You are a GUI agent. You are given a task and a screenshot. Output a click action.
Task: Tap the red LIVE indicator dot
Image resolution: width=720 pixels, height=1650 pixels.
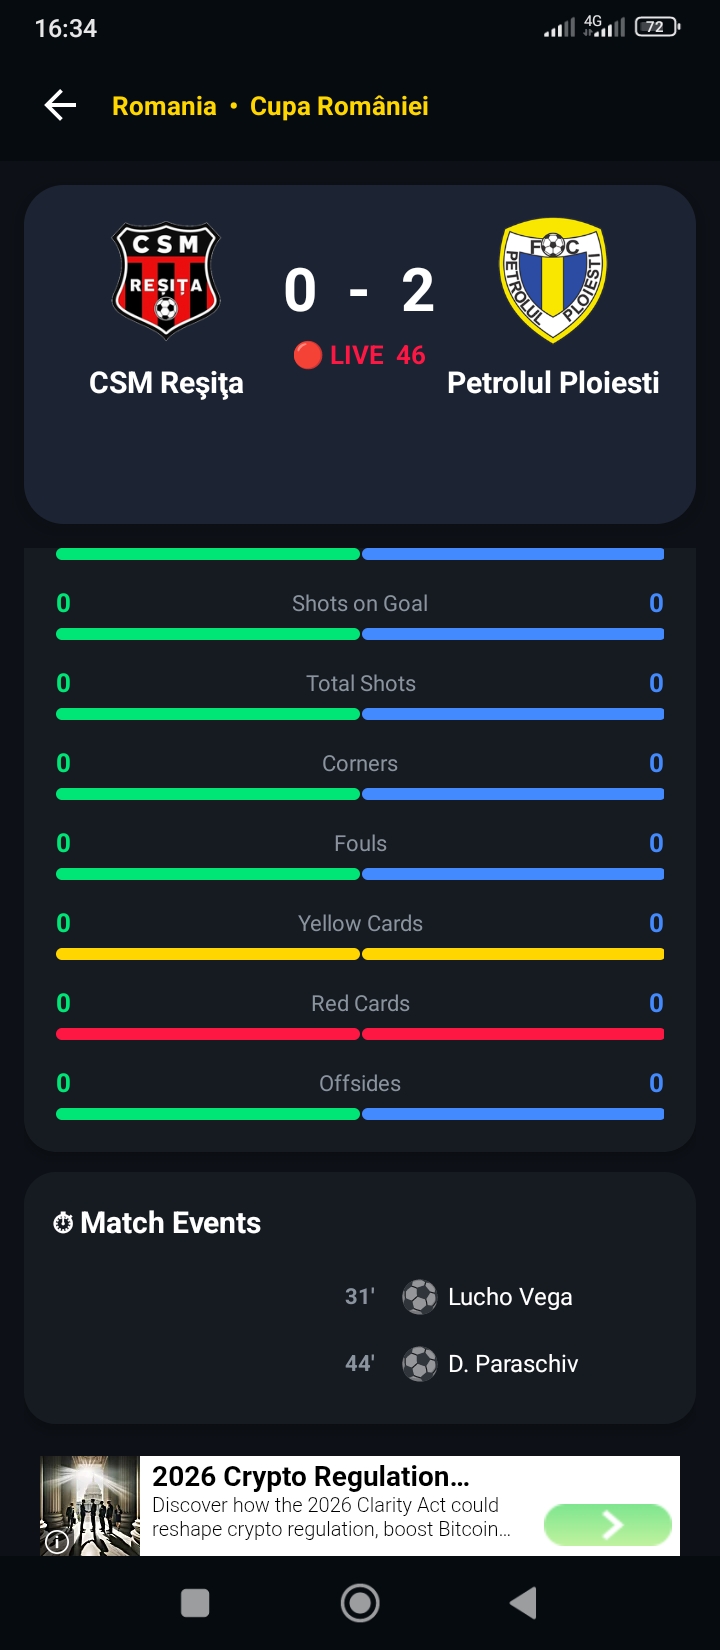[x=308, y=355]
